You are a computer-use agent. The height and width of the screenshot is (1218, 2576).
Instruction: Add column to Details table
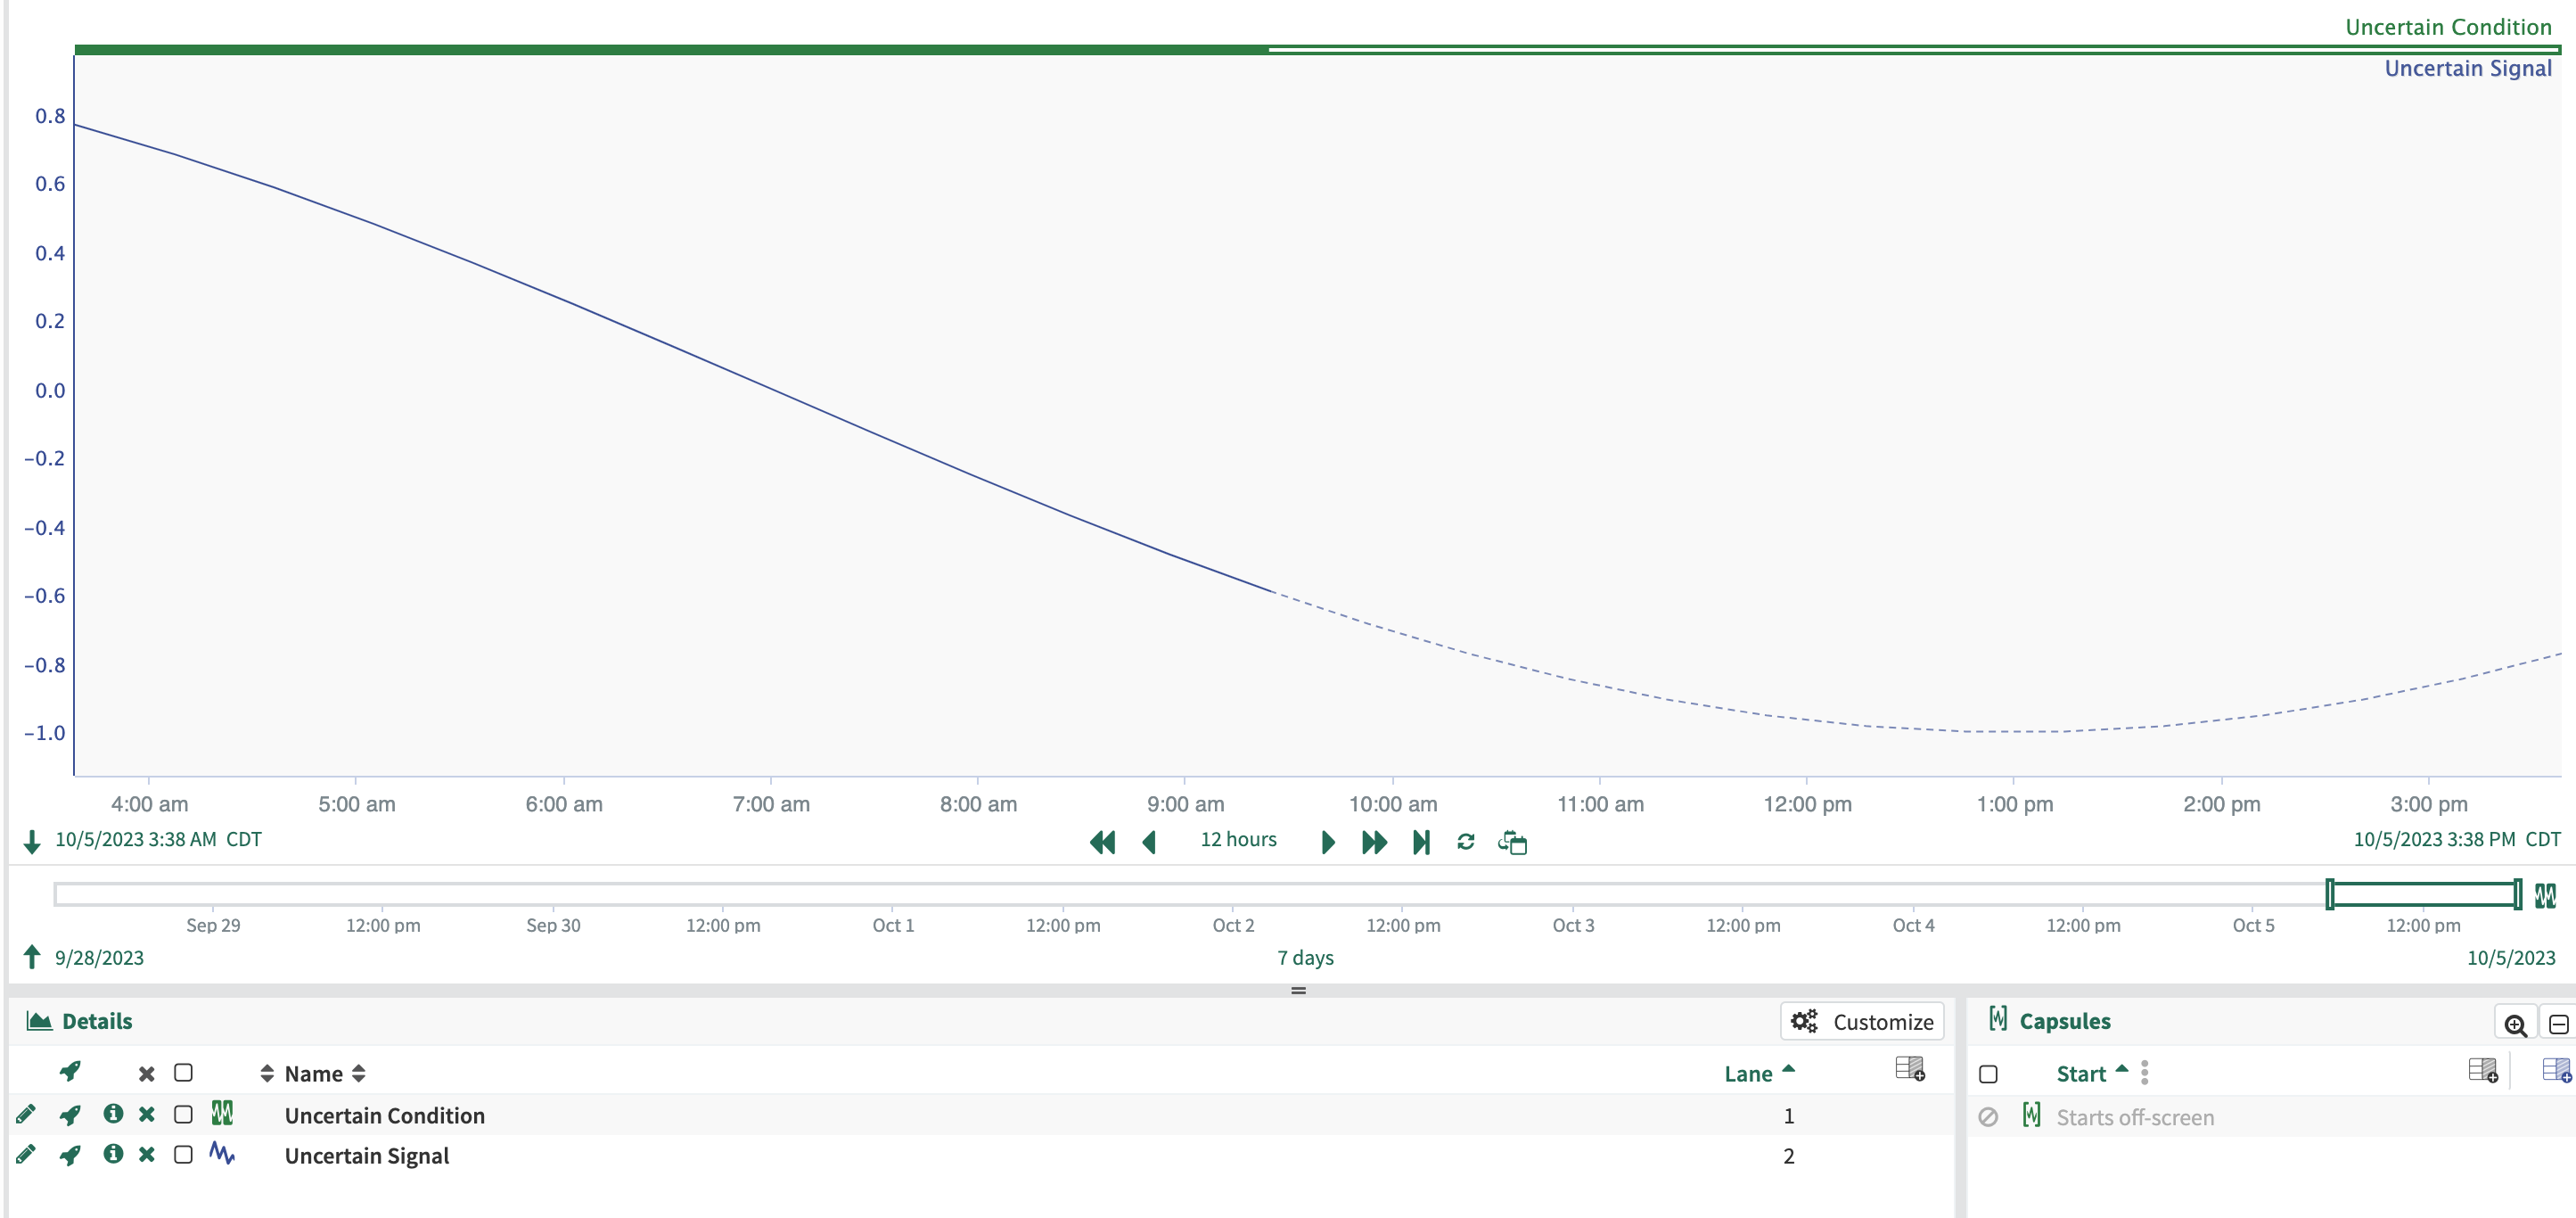1909,1069
